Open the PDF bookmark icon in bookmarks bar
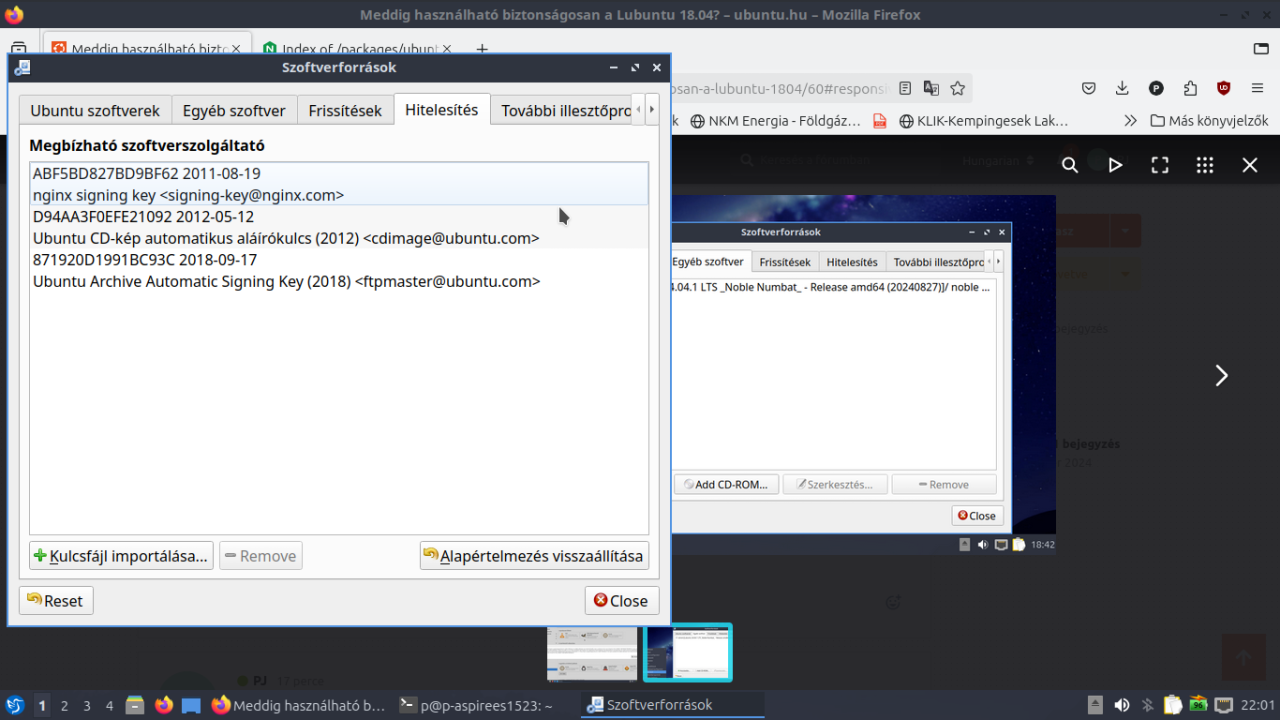 click(880, 121)
